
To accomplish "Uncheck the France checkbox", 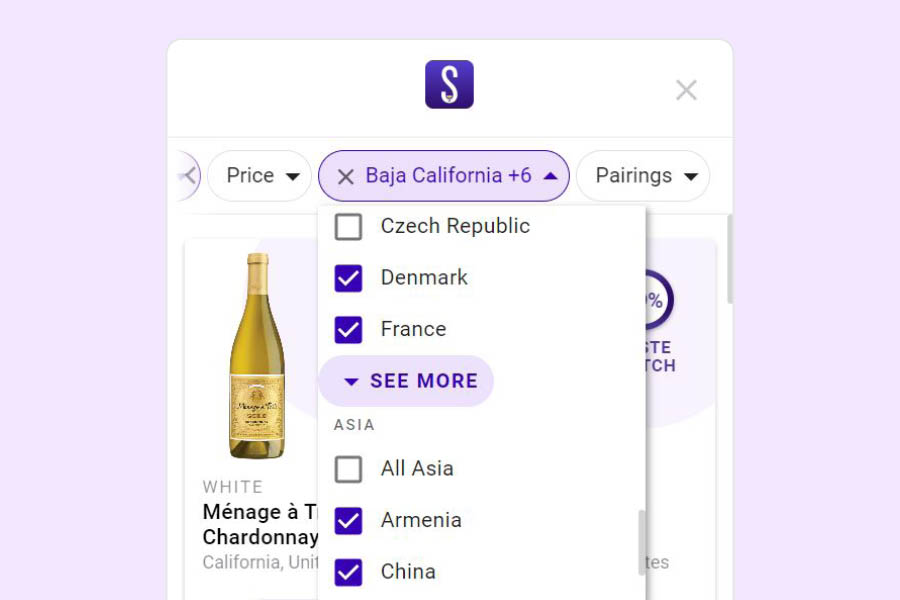I will point(348,330).
